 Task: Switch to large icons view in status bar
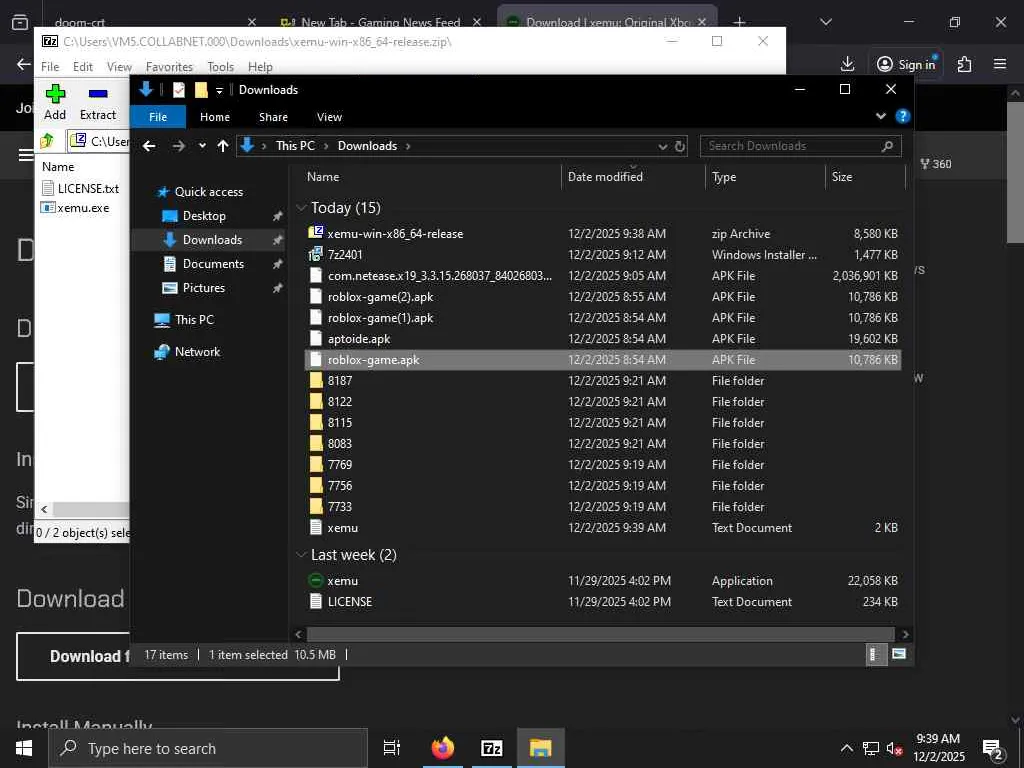tap(899, 654)
